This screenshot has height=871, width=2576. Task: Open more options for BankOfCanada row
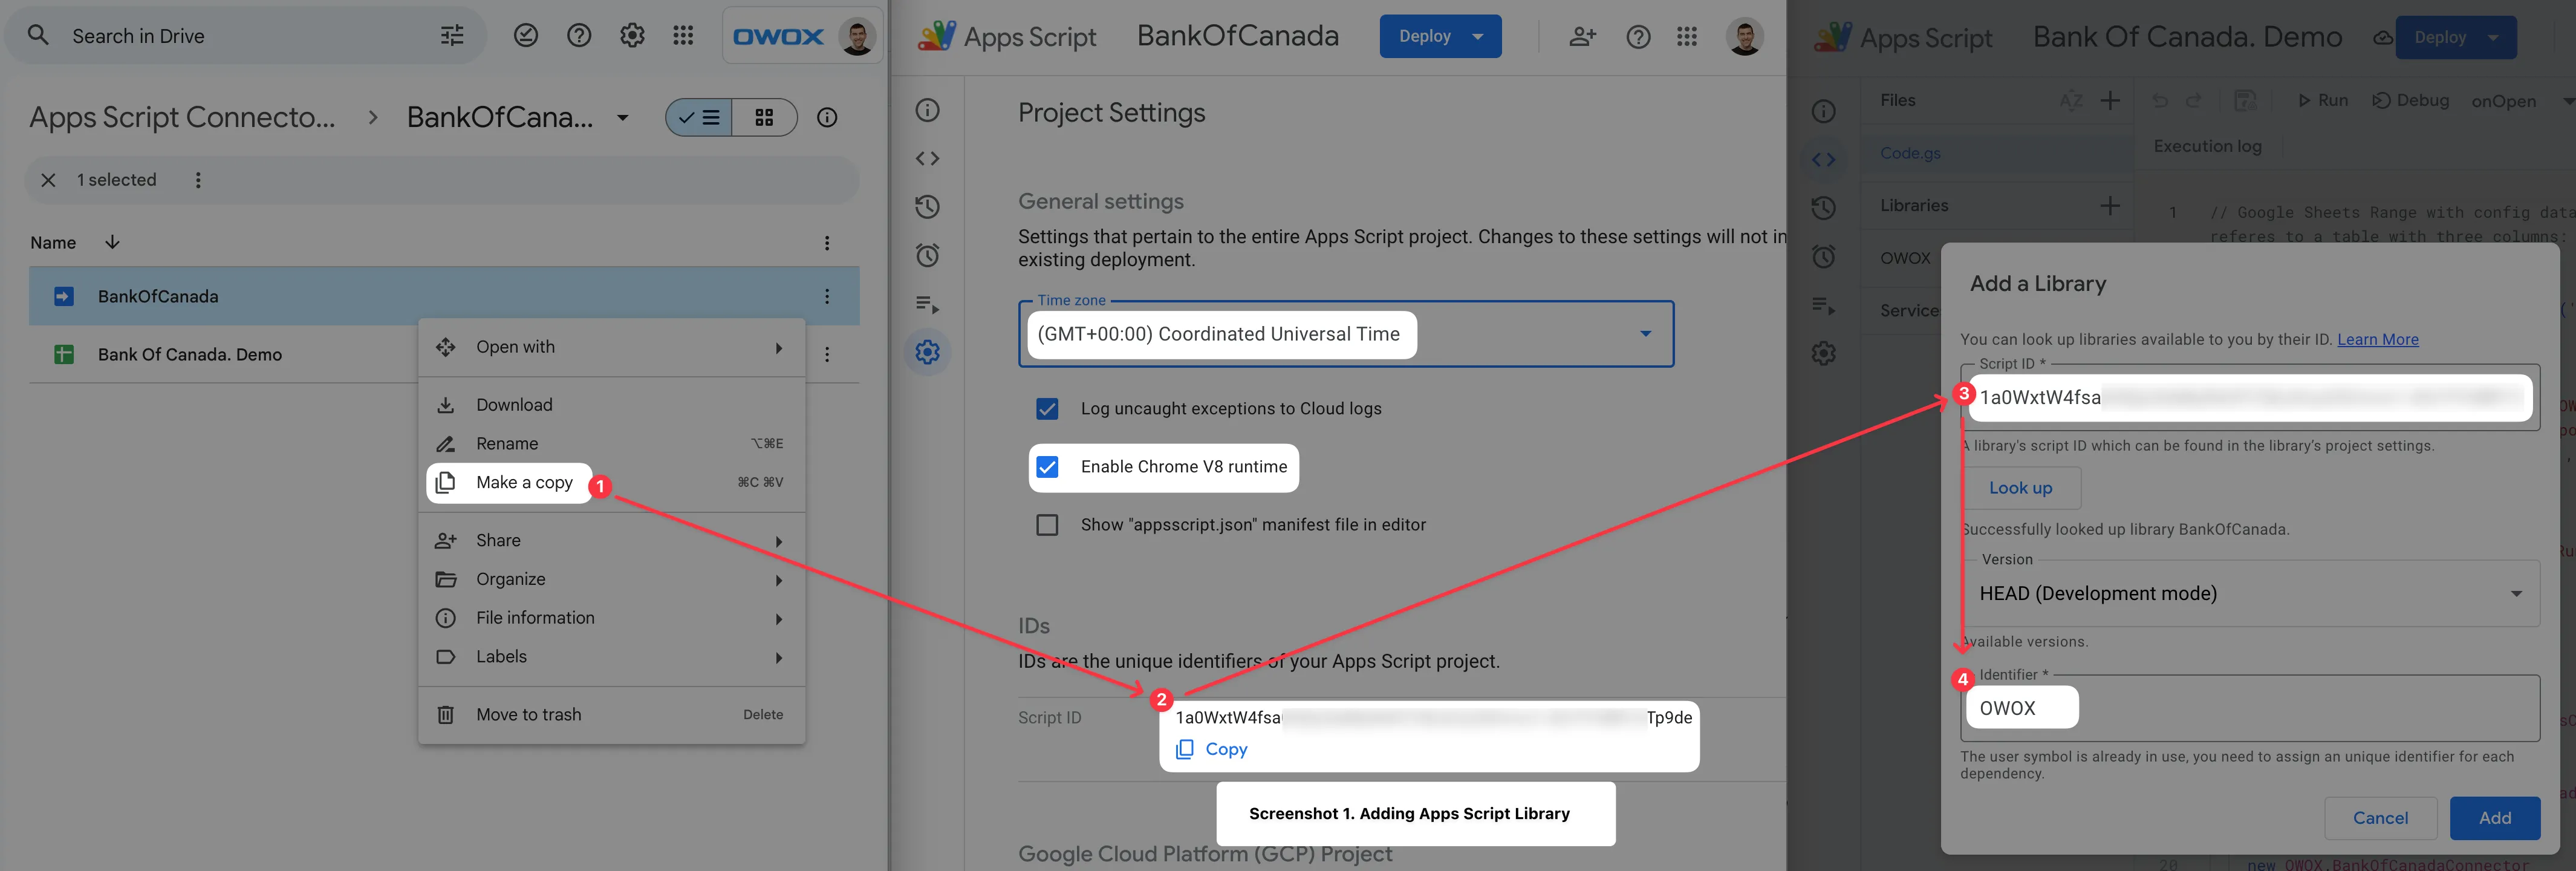[x=827, y=296]
